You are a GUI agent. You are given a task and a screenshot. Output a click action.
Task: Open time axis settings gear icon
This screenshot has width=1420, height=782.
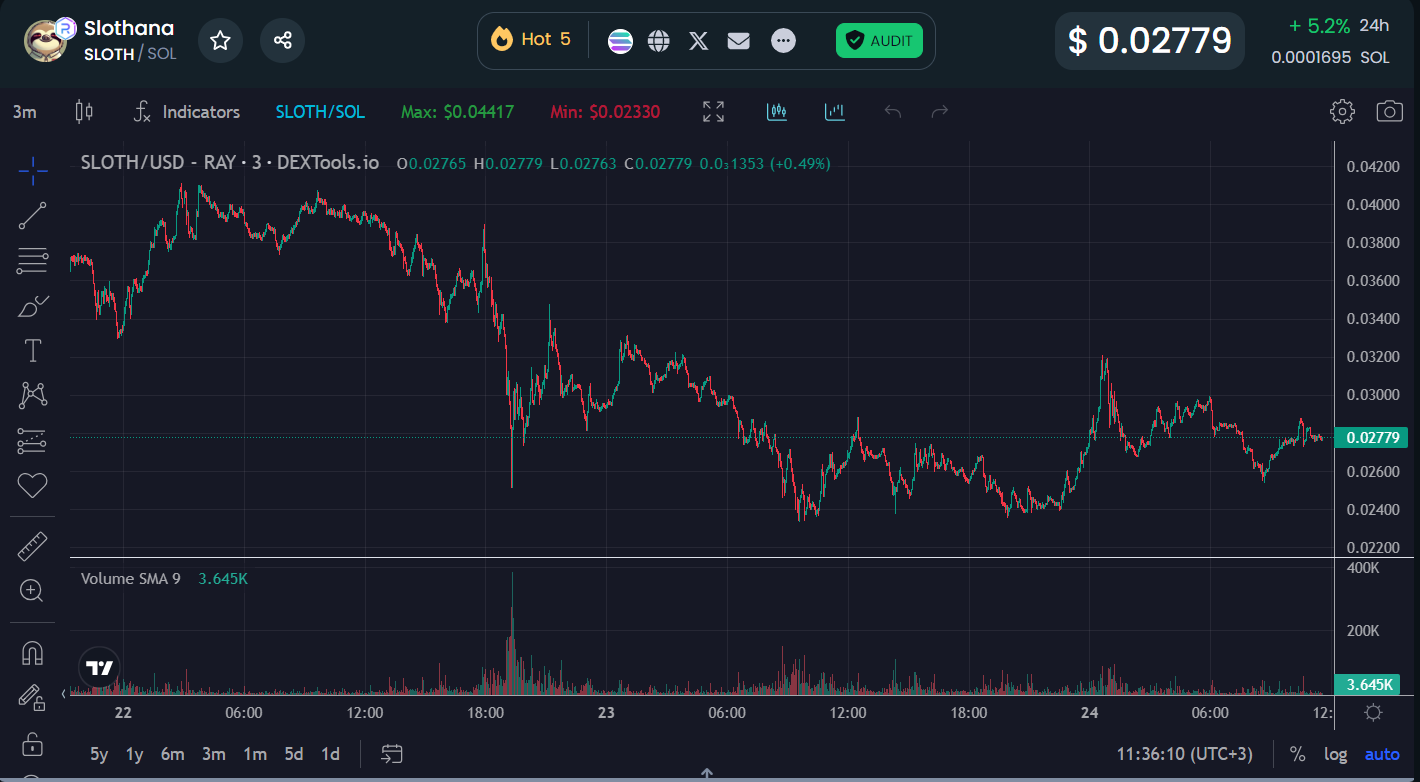click(x=1374, y=713)
